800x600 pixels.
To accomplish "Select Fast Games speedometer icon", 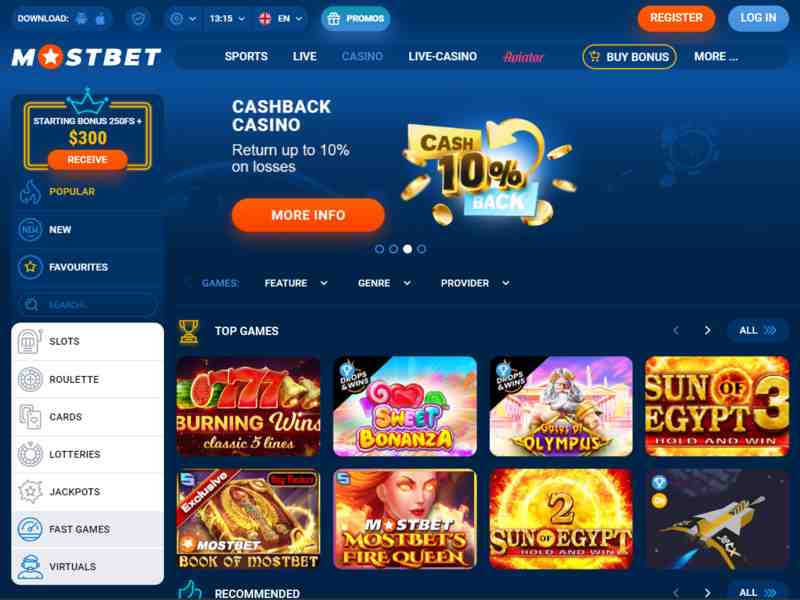I will pyautogui.click(x=30, y=529).
